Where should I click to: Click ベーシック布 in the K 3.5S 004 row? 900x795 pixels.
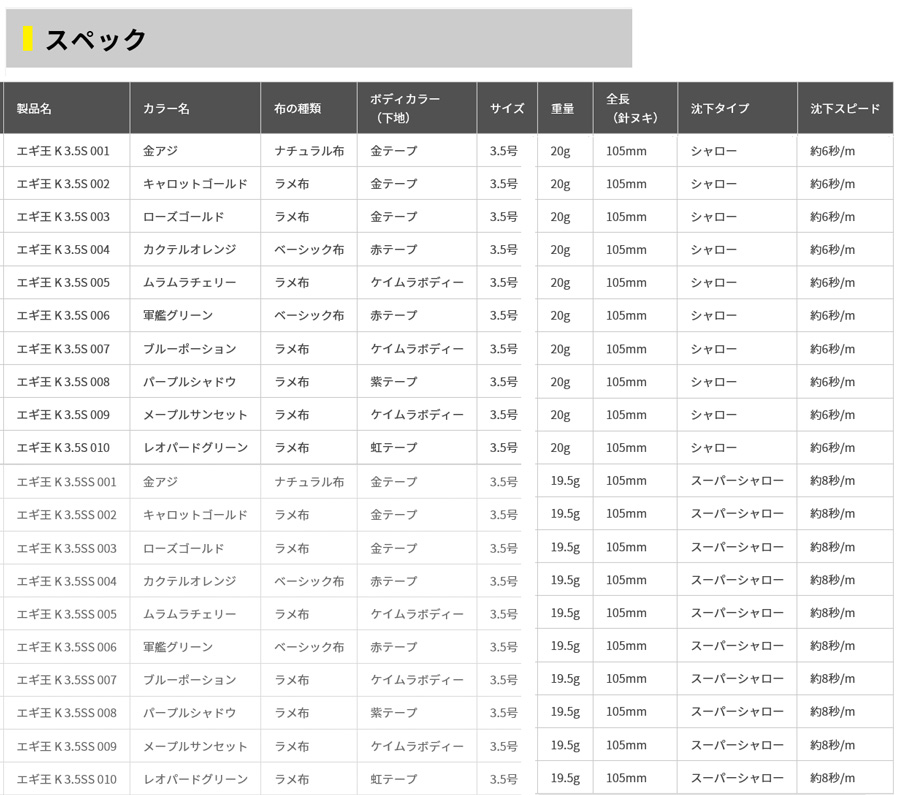pos(309,249)
